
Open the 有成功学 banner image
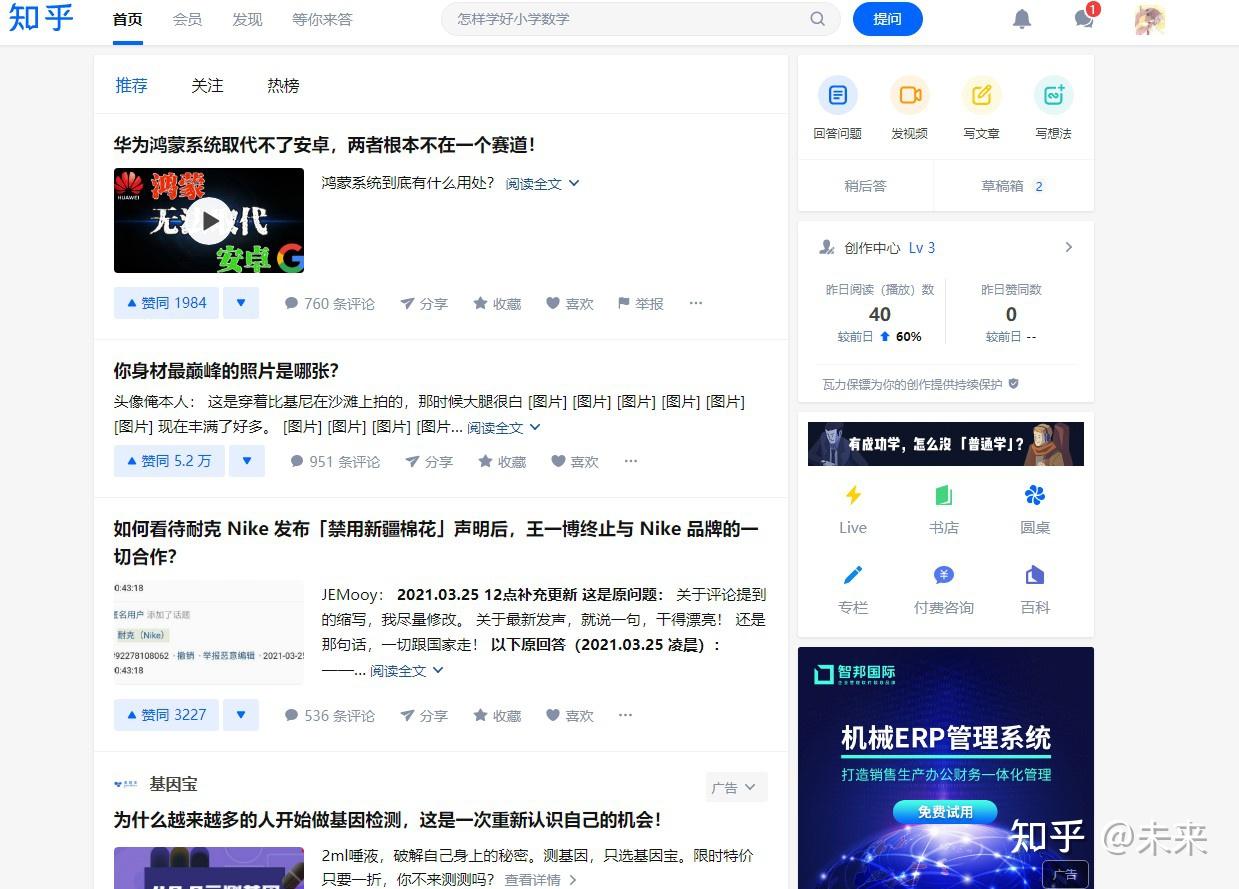pyautogui.click(x=946, y=444)
